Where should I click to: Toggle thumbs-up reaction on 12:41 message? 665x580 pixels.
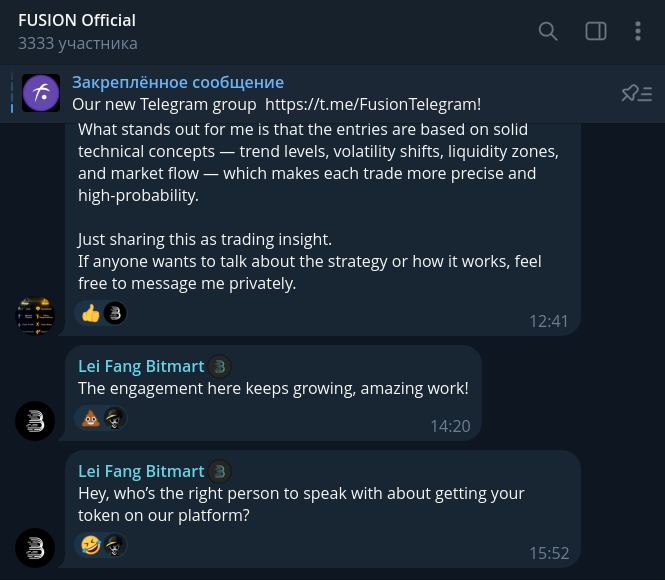[91, 313]
